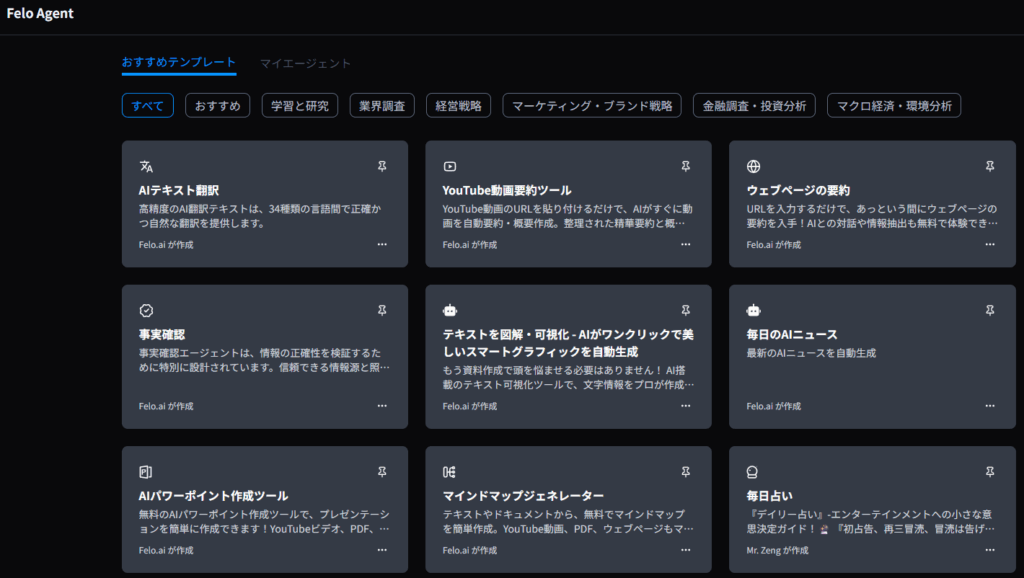Expand the ellipsis menu on マインドマップジェネレーター card
The height and width of the screenshot is (578, 1024).
686,550
